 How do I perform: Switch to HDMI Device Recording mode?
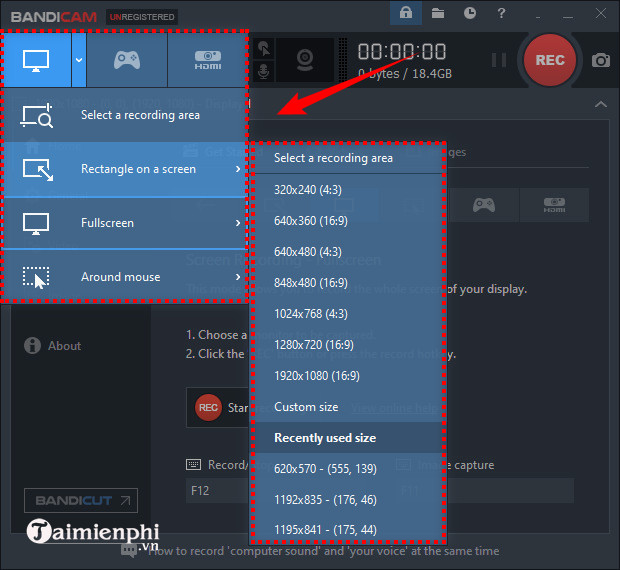[208, 60]
